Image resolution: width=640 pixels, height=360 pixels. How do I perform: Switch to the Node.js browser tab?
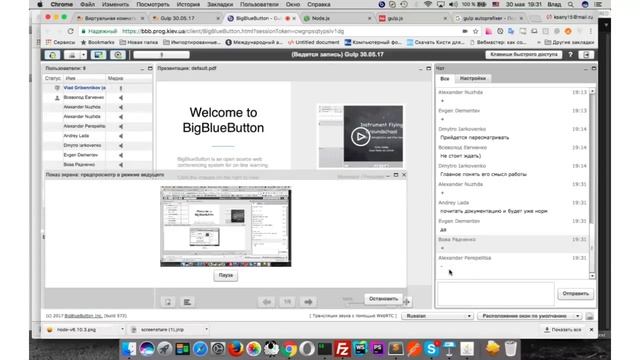click(336, 18)
